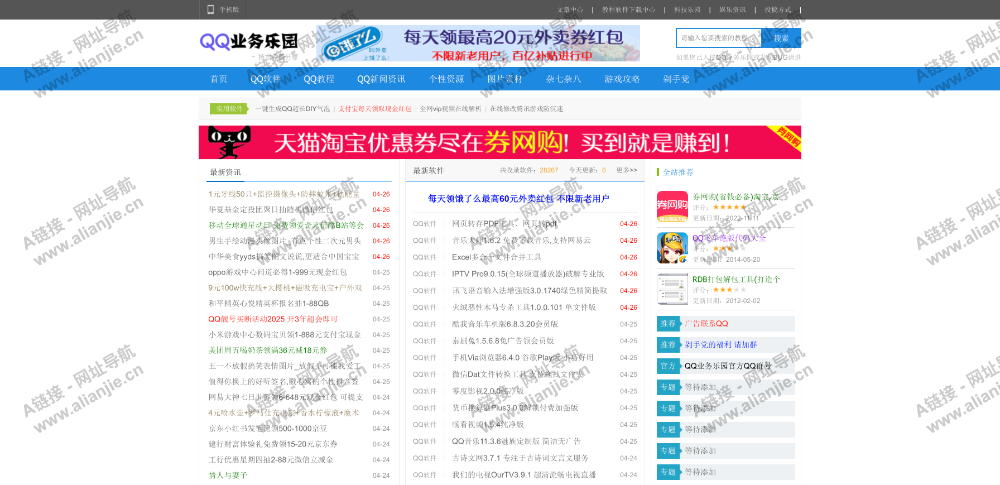Open QQ软件 navigation item

click(x=265, y=79)
